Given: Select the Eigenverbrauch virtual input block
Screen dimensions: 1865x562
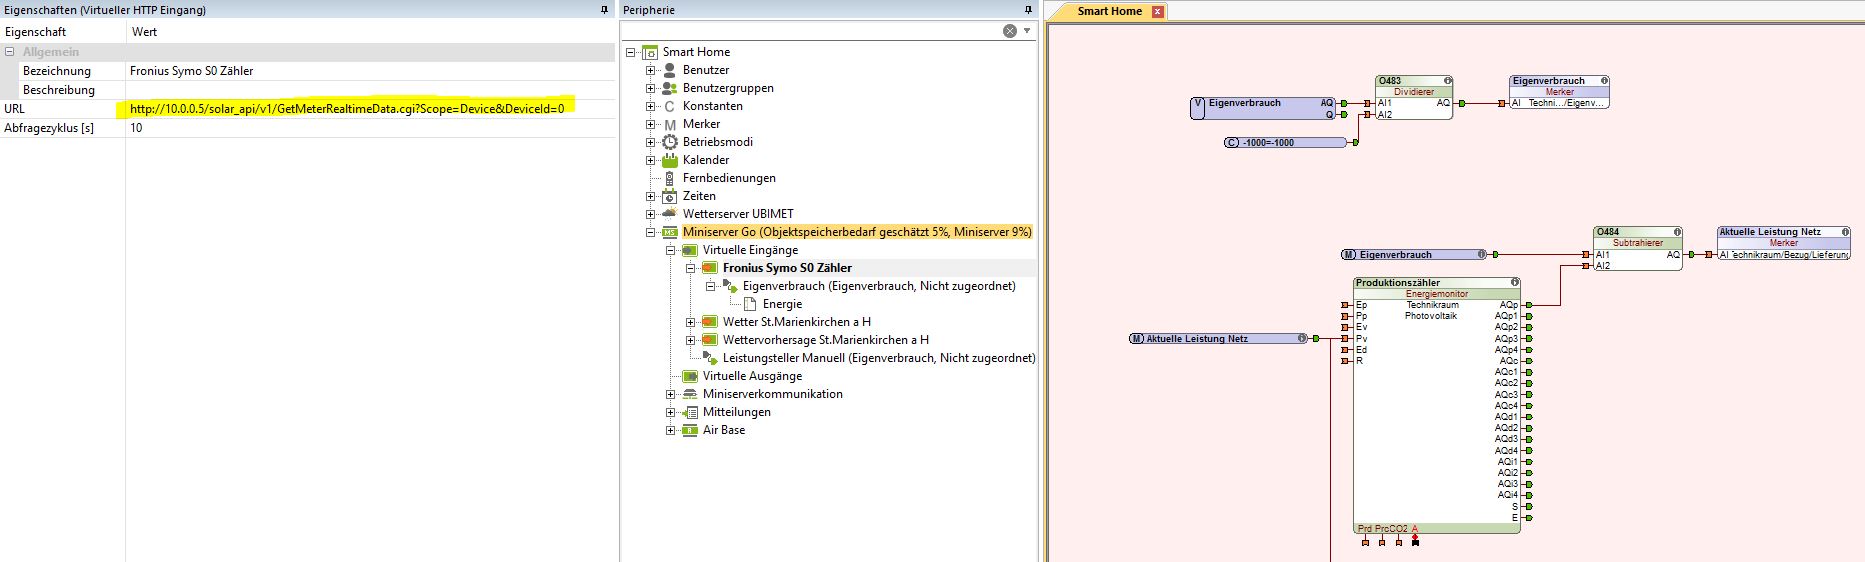Looking at the screenshot, I should (1264, 108).
